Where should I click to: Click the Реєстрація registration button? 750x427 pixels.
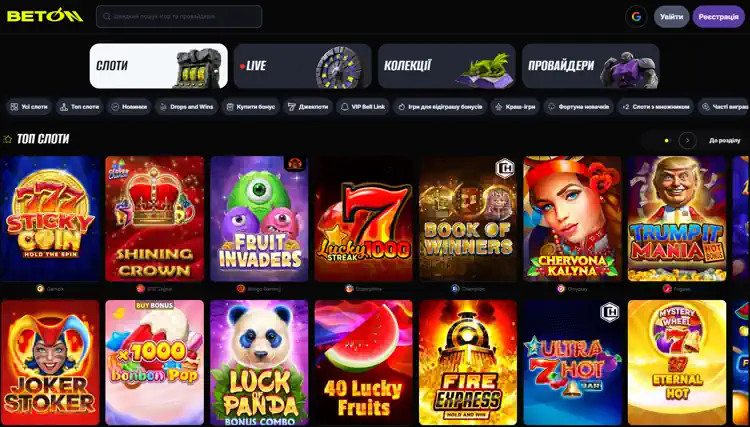[718, 17]
